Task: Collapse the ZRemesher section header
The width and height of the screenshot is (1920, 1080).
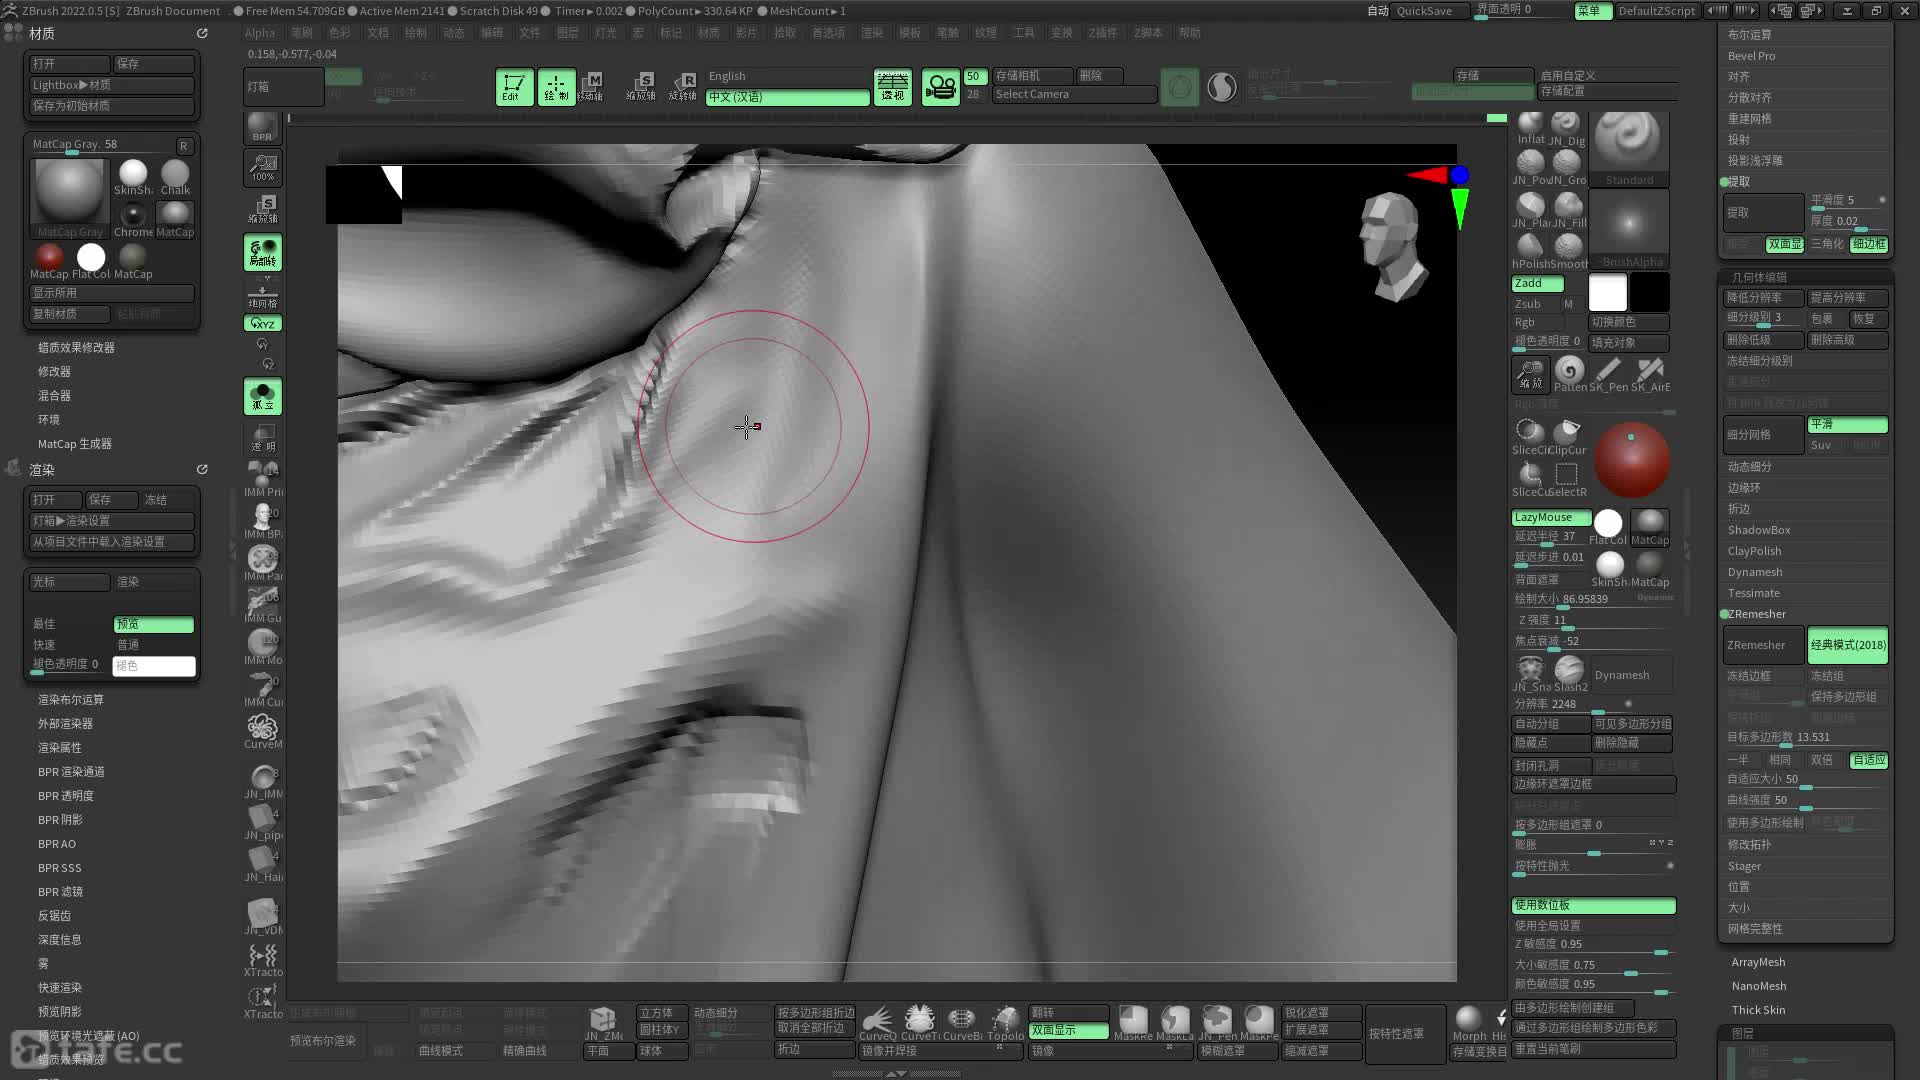Action: [1756, 614]
